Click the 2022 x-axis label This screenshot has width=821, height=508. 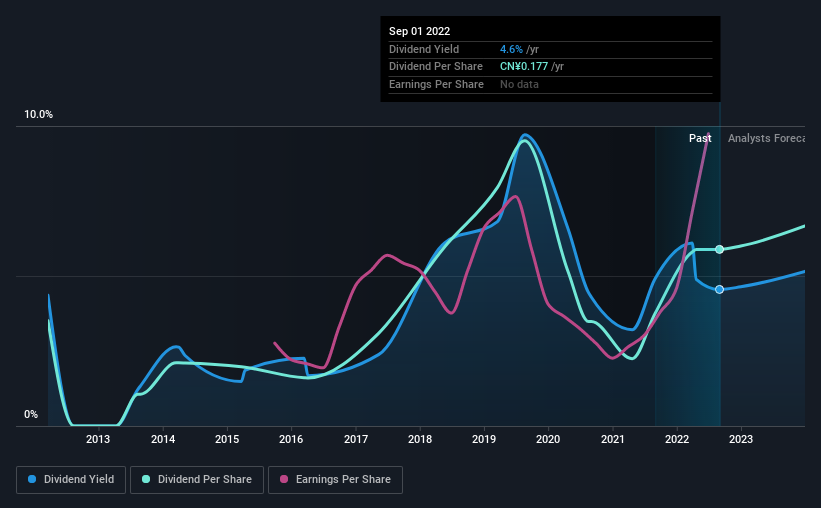click(x=677, y=439)
